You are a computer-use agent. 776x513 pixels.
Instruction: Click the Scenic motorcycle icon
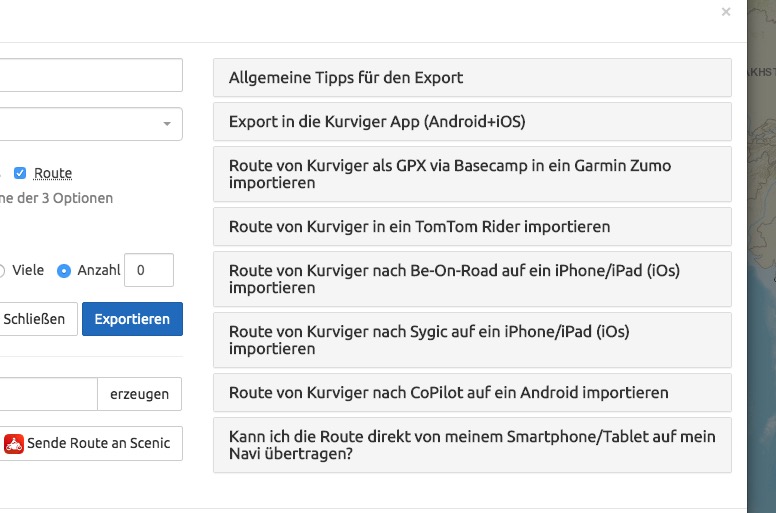[14, 443]
